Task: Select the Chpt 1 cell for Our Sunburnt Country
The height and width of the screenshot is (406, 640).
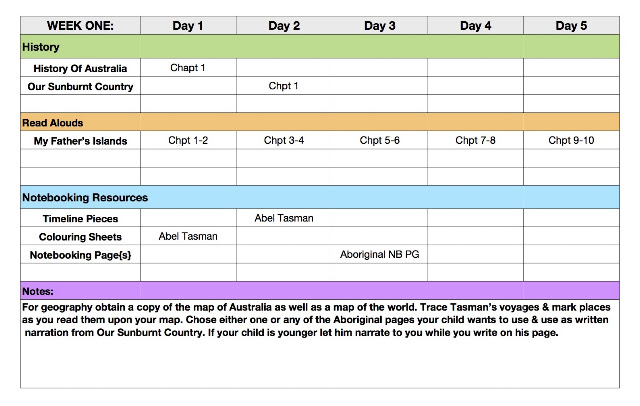Action: coord(284,86)
